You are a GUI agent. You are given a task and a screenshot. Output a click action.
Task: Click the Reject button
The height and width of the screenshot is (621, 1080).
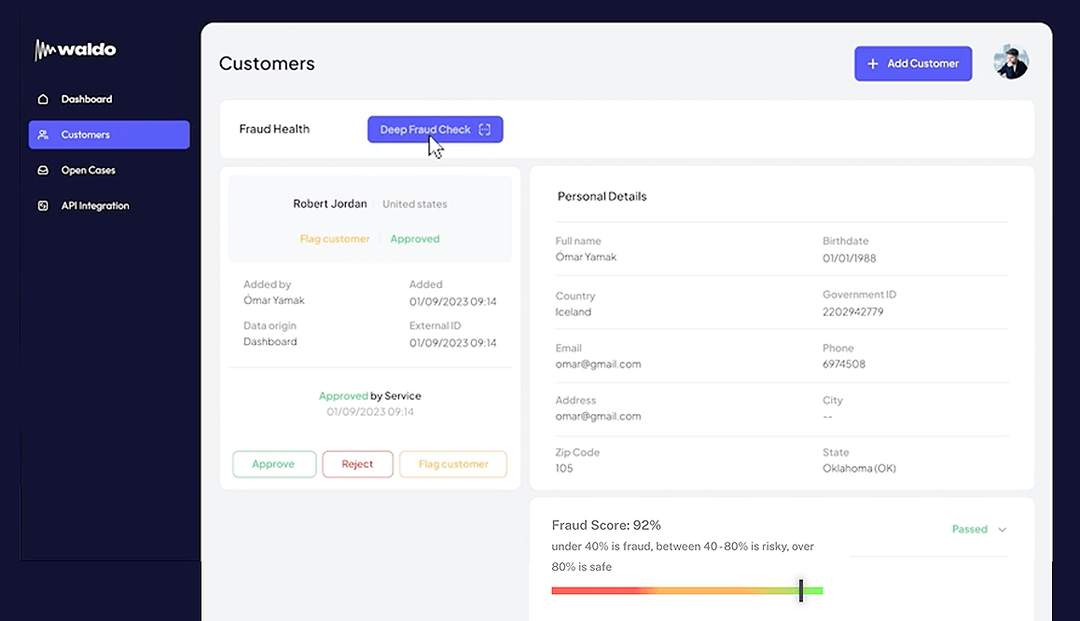(x=357, y=464)
